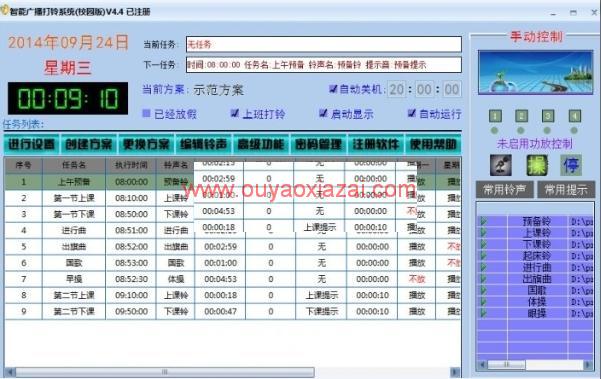Select the 上午预备 task row
This screenshot has height=379, width=601.
click(233, 182)
